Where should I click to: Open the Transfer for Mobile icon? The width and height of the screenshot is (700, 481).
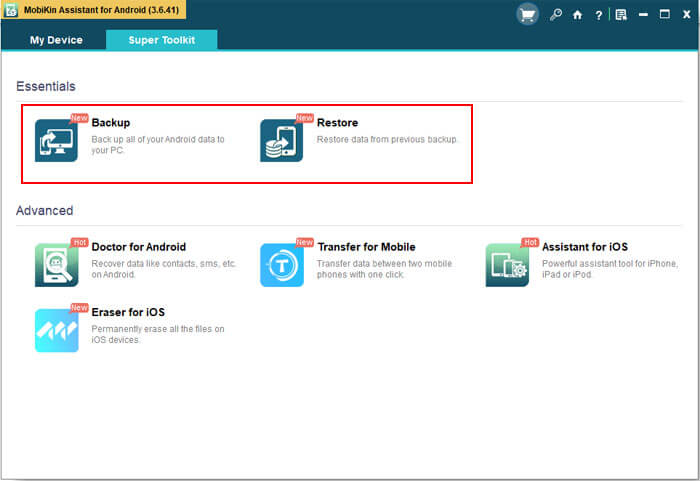point(281,265)
